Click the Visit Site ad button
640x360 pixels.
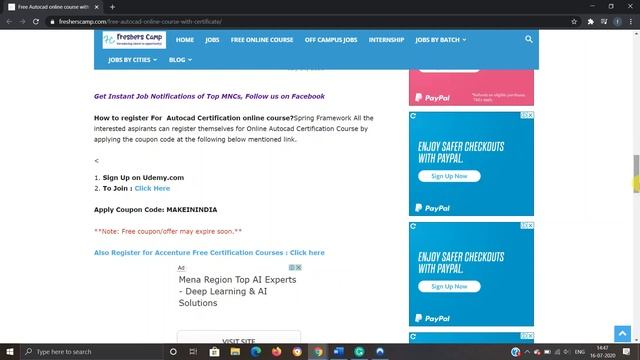pyautogui.click(x=239, y=340)
